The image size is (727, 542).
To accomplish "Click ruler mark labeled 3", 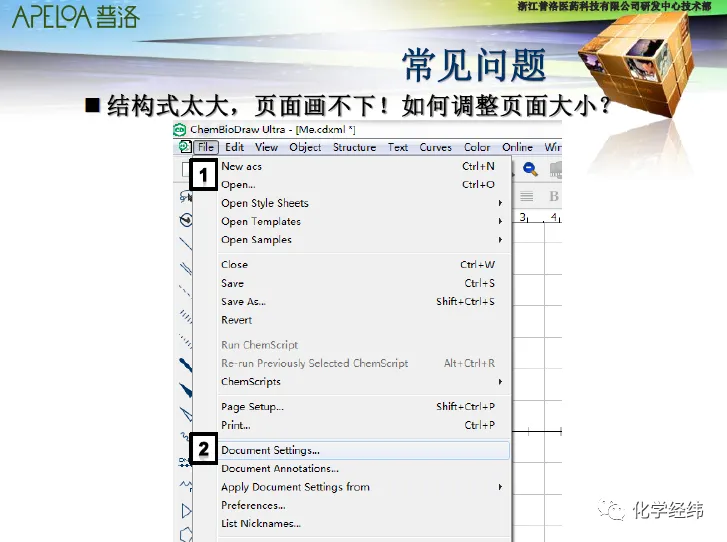I will [x=523, y=217].
